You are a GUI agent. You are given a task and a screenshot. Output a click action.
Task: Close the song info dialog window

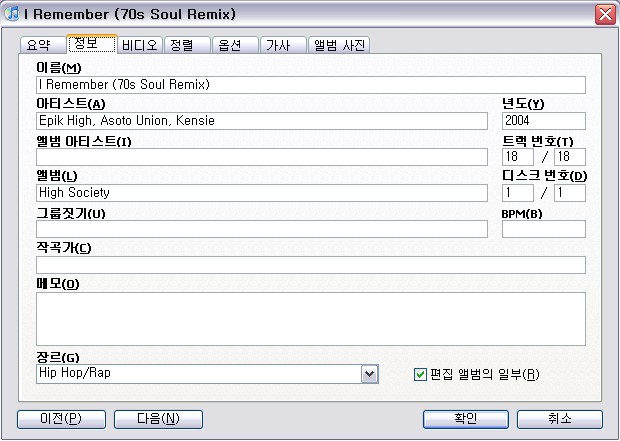pyautogui.click(x=605, y=14)
